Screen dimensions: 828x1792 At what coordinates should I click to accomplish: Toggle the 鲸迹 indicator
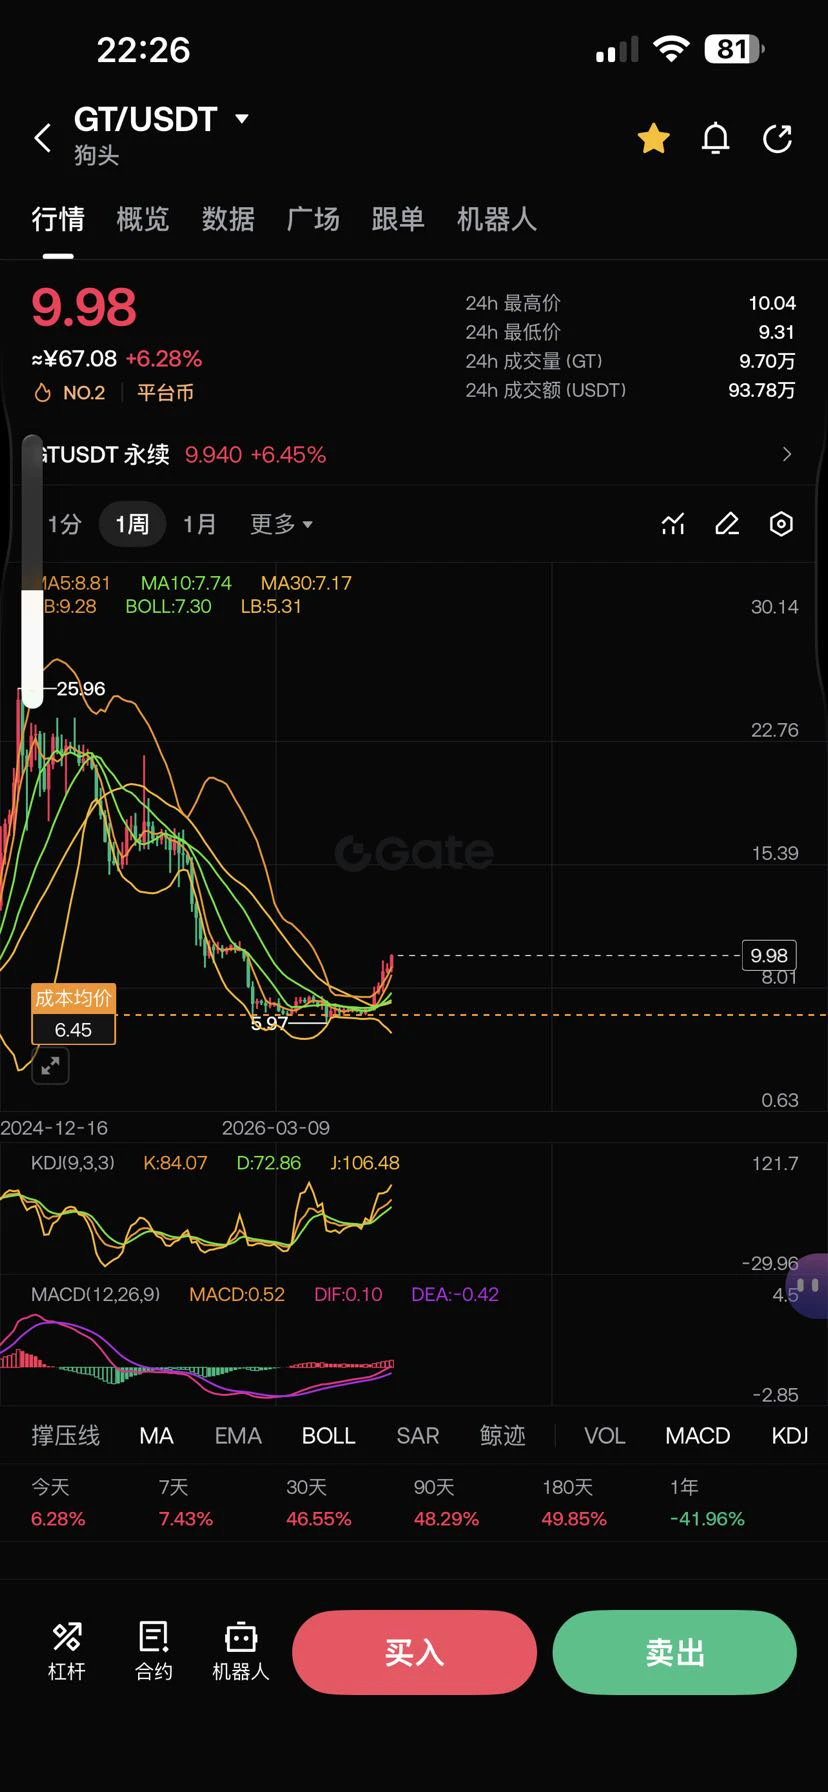[502, 1436]
